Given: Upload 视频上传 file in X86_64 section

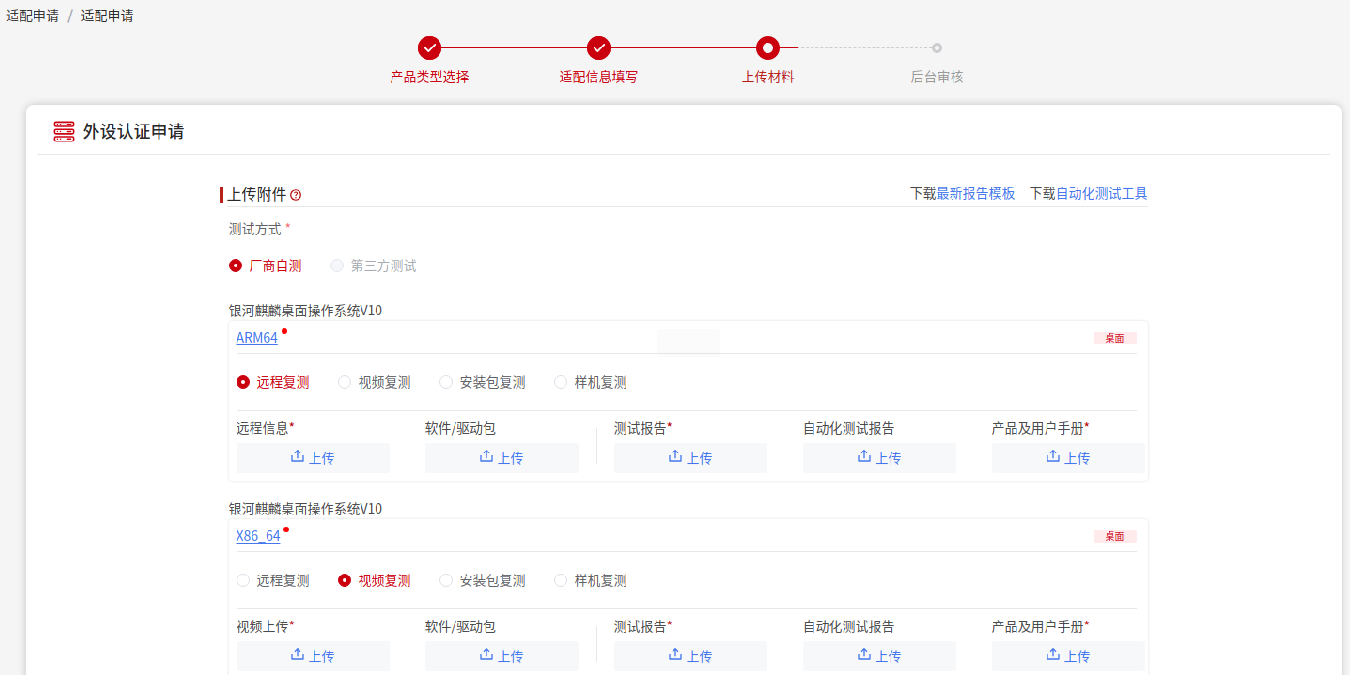Looking at the screenshot, I should pos(313,656).
